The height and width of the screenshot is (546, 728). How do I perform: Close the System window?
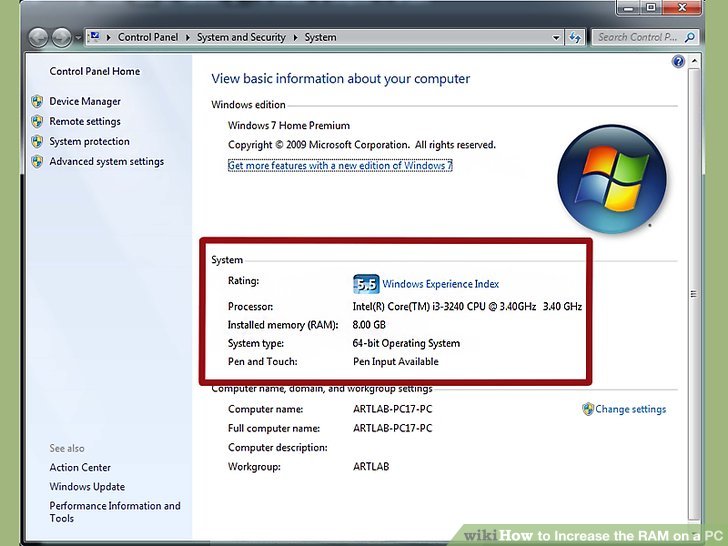point(682,8)
